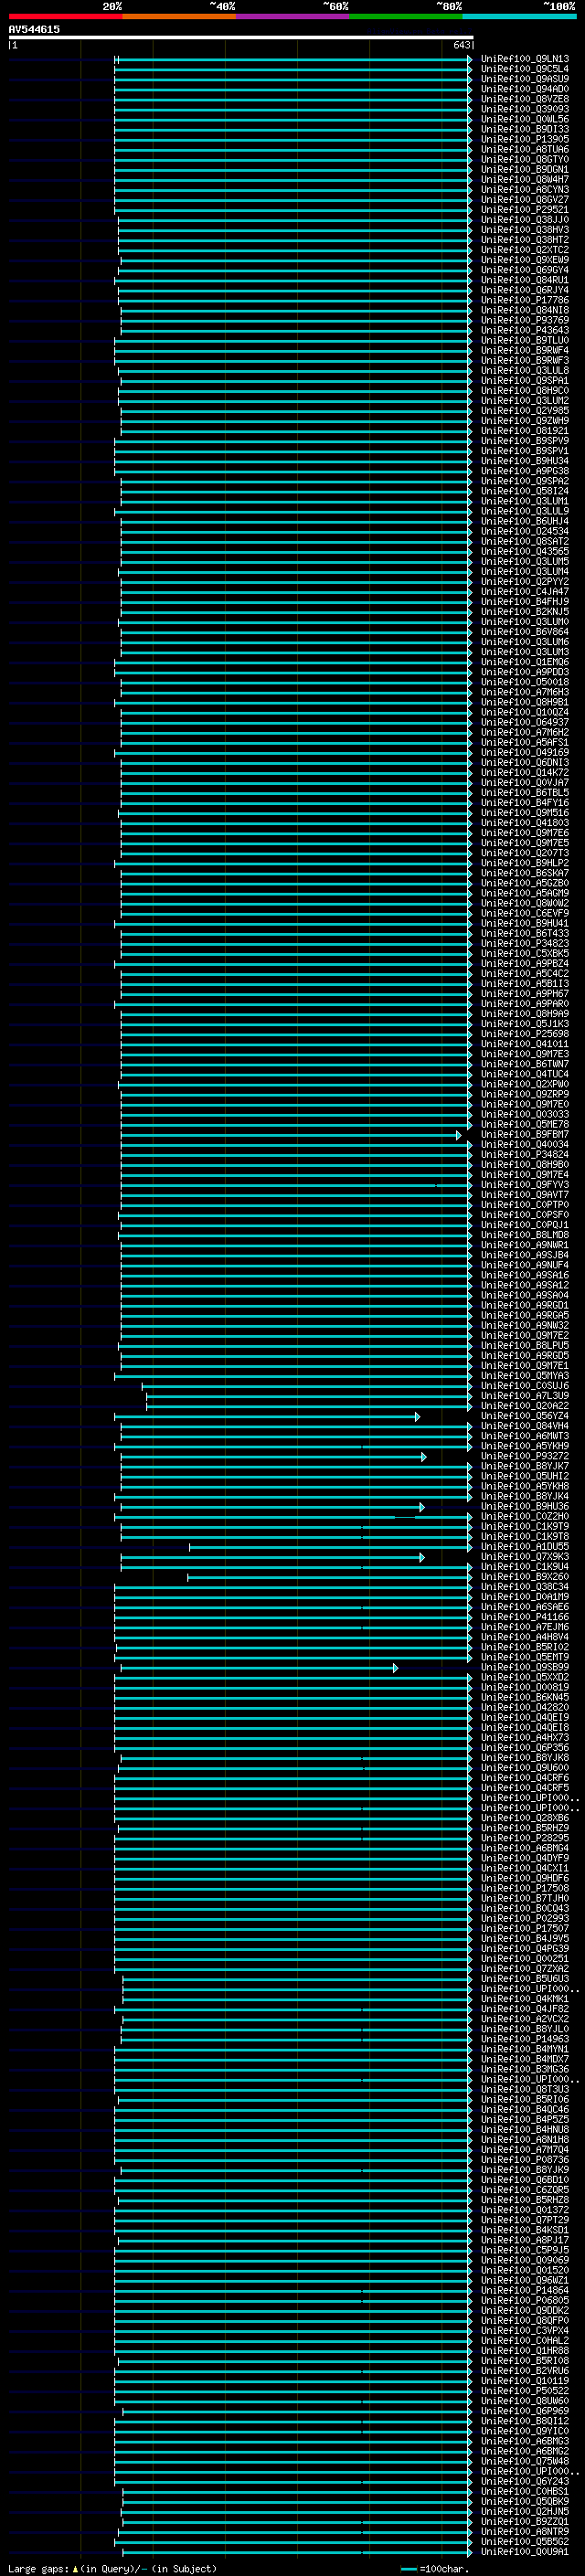585x2576 pixels.
Task: Open hit UniRef100_Q94AD0
Action: coord(525,90)
